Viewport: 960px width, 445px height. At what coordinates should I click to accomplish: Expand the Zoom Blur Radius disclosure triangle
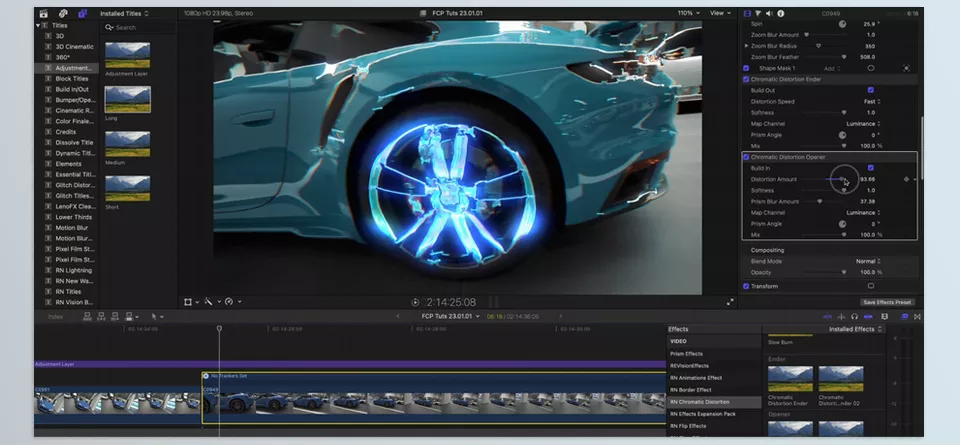(746, 46)
